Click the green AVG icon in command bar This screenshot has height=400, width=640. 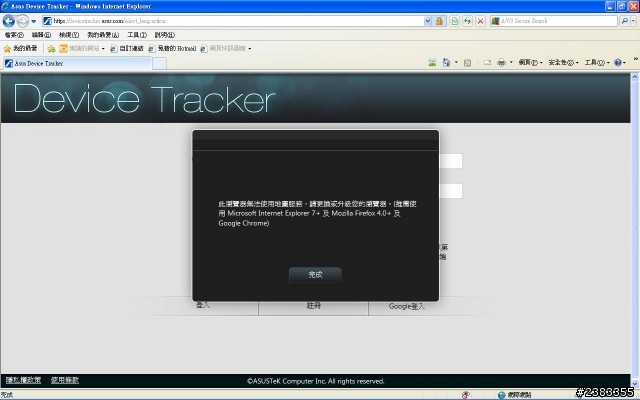point(432,62)
